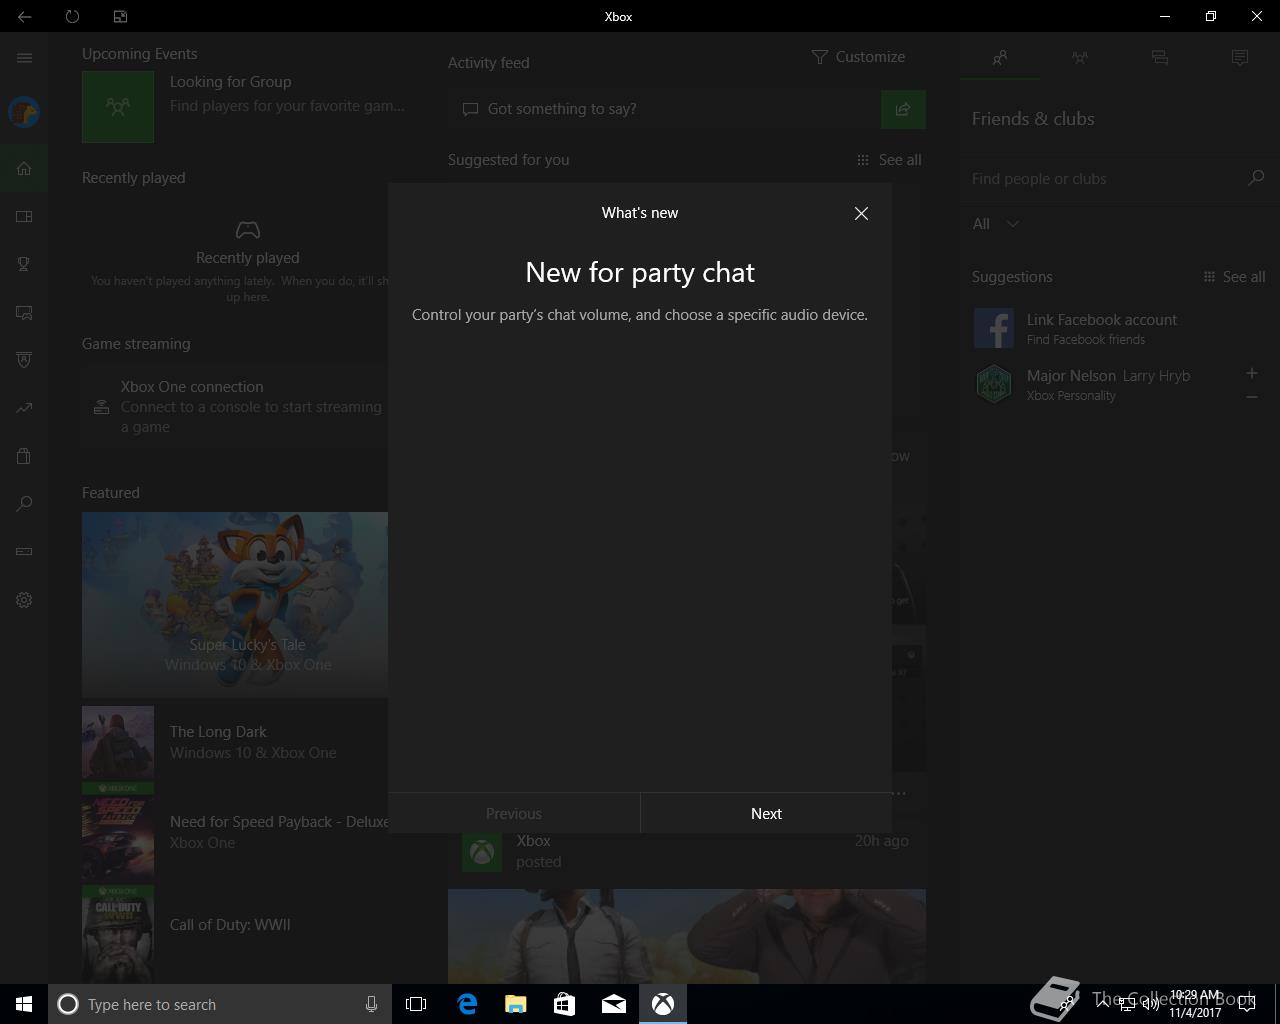Open Xbox One connection streaming entry
The width and height of the screenshot is (1280, 1024).
[235, 406]
